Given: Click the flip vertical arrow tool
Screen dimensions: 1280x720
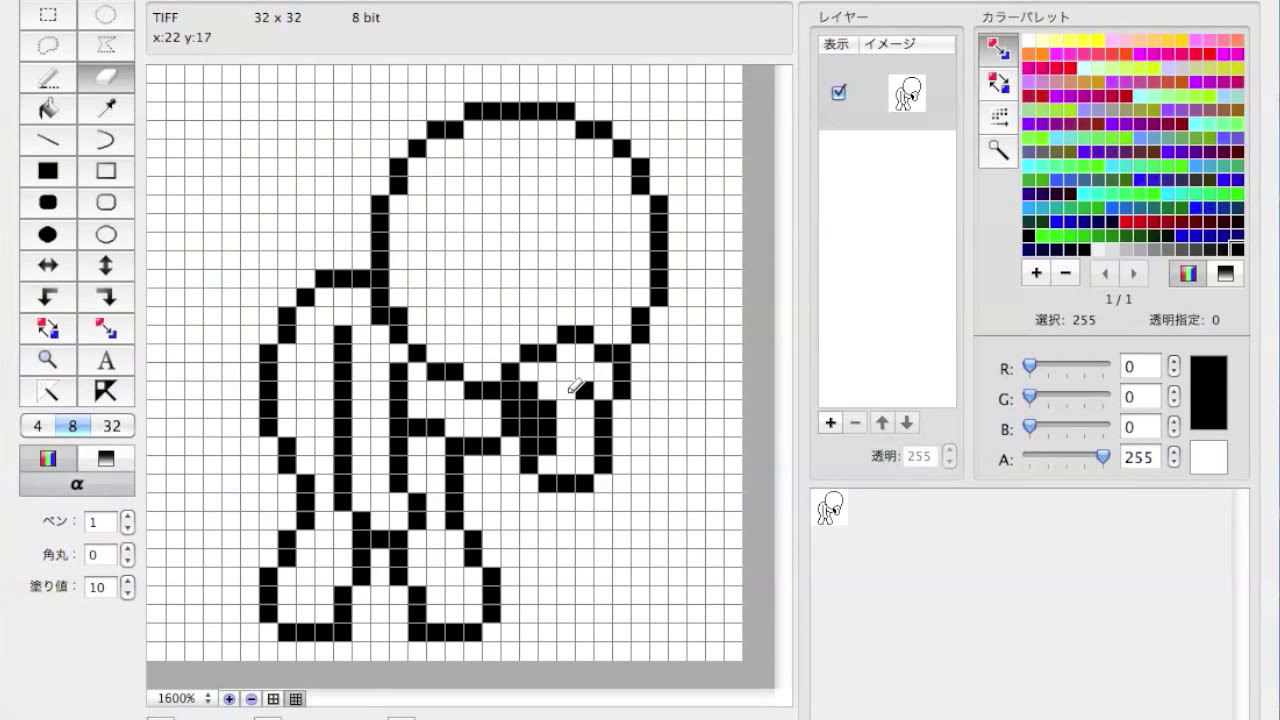Looking at the screenshot, I should pos(106,266).
